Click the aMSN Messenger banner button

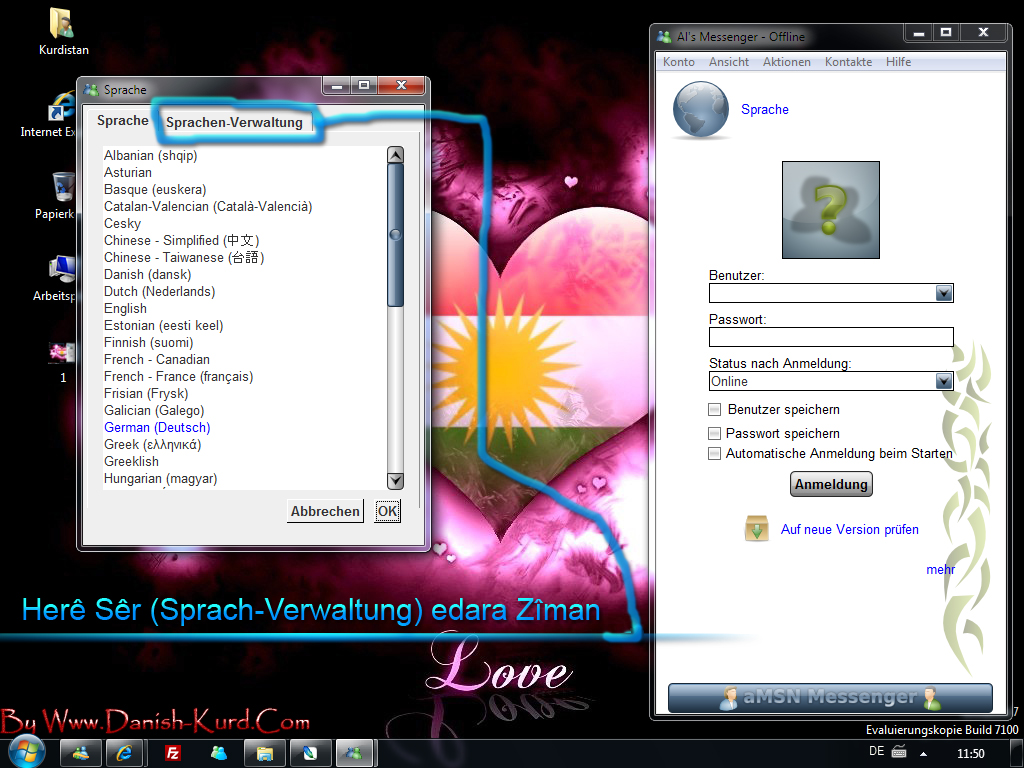coord(830,697)
